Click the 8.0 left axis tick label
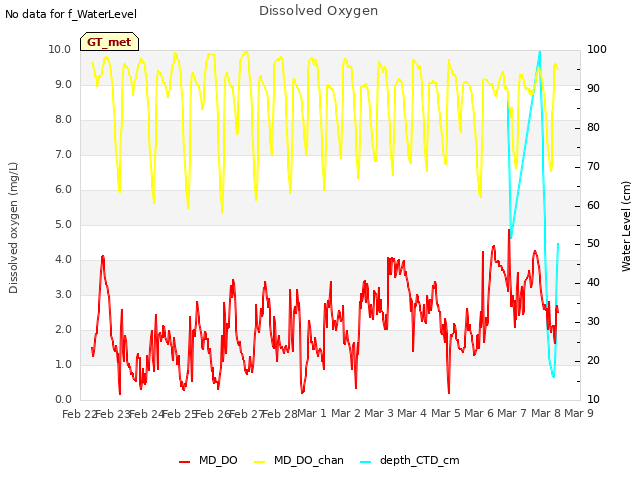Viewport: 640px width, 480px height. point(63,120)
